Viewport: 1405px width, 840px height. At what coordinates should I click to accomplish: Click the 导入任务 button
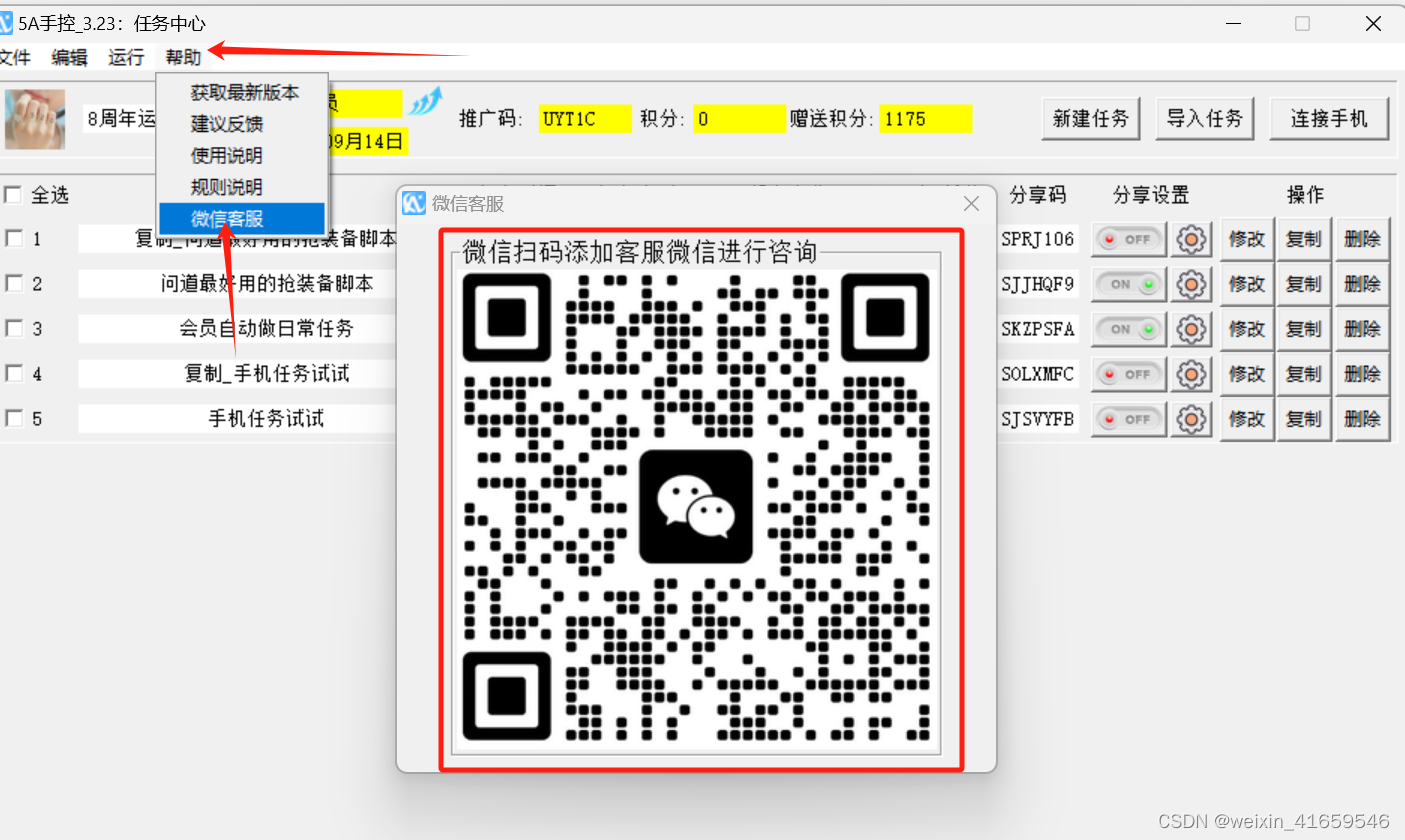pyautogui.click(x=1205, y=119)
